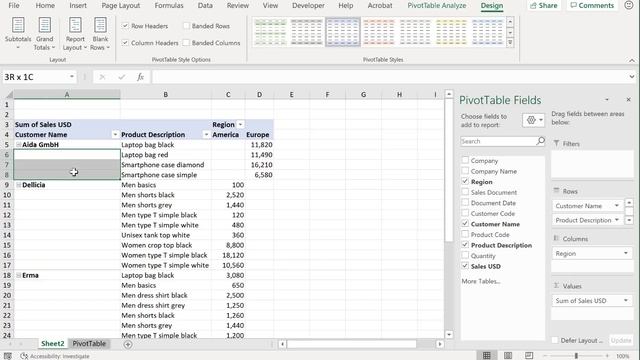
Task: Click the formula bar enter checkmark
Action: [x=121, y=77]
